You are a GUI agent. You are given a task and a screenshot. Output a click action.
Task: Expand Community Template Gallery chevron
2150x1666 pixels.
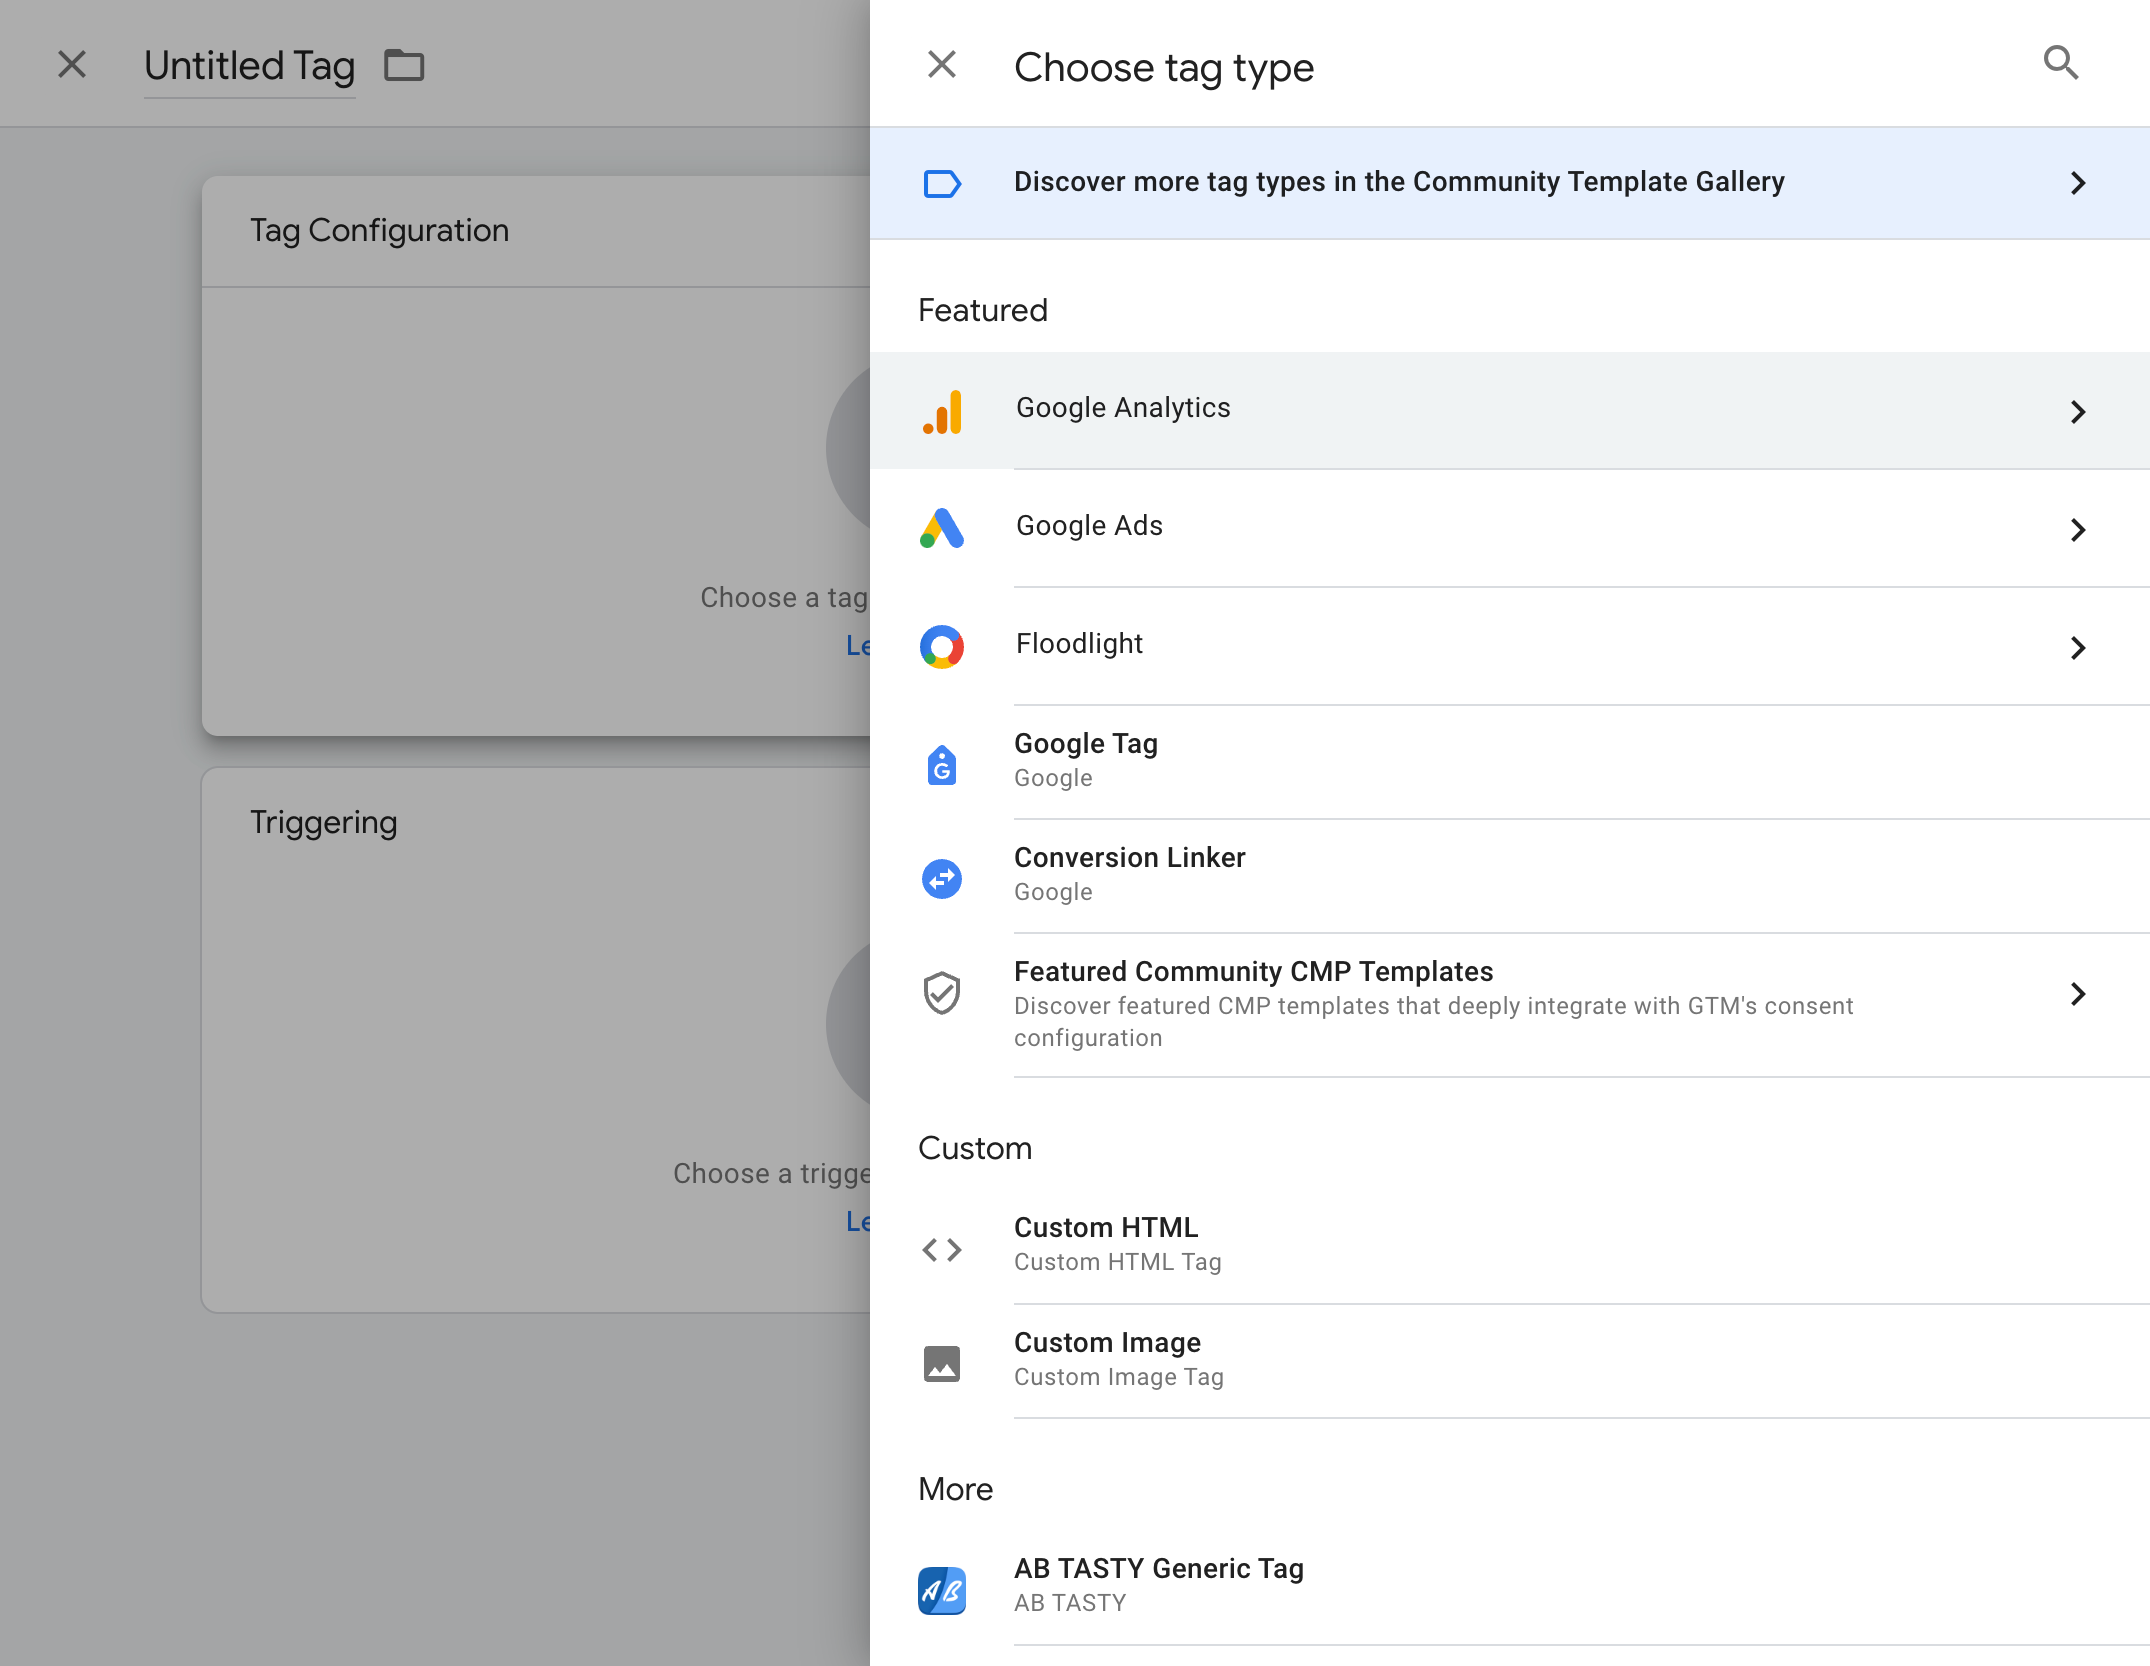pos(2078,183)
